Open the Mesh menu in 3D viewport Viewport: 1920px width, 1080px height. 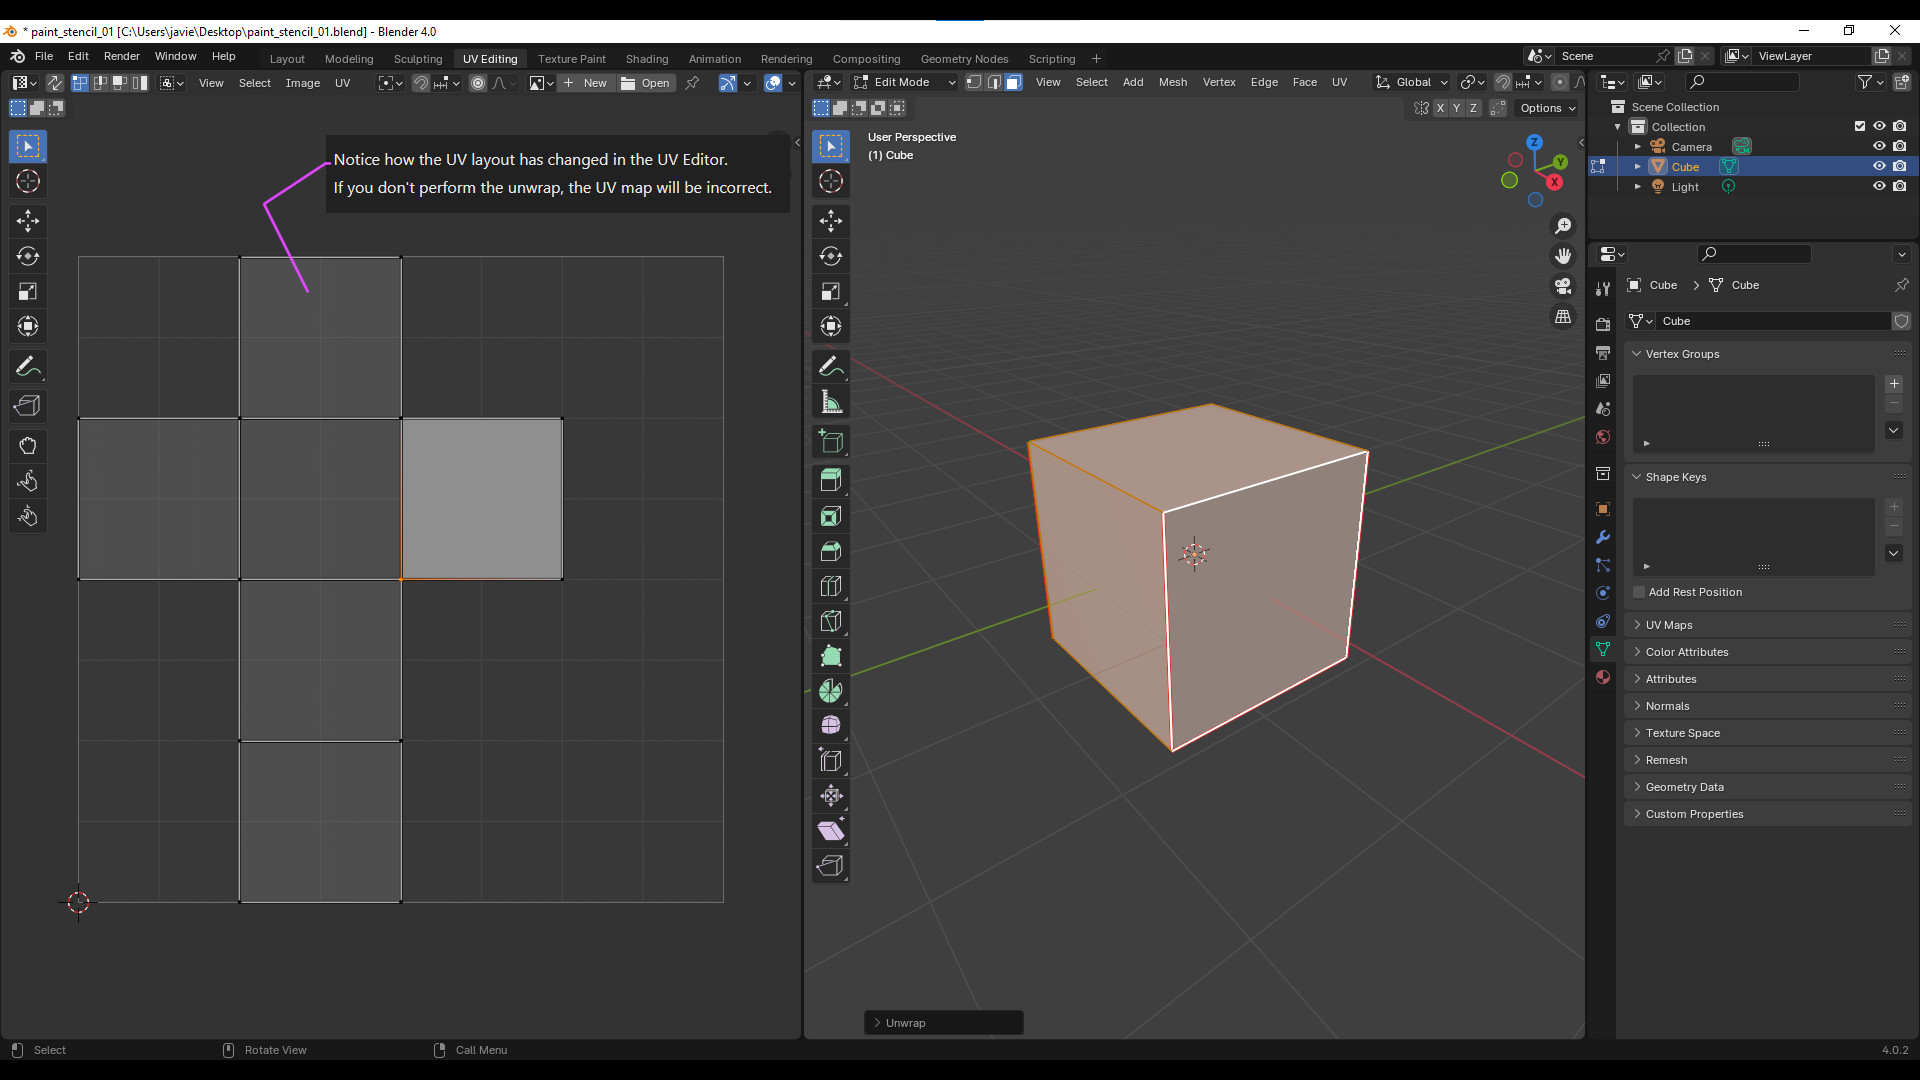(1173, 82)
